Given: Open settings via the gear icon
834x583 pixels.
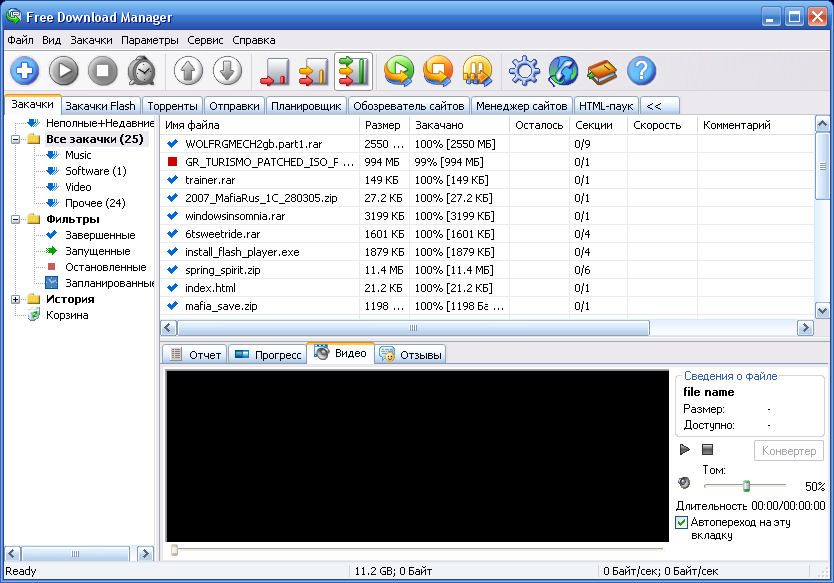Looking at the screenshot, I should point(524,71).
